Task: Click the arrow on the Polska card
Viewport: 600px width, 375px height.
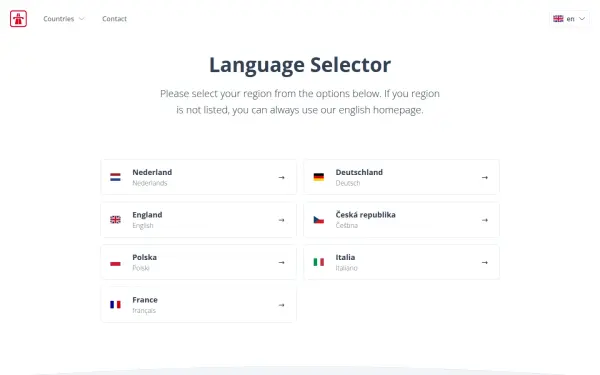Action: coord(282,262)
